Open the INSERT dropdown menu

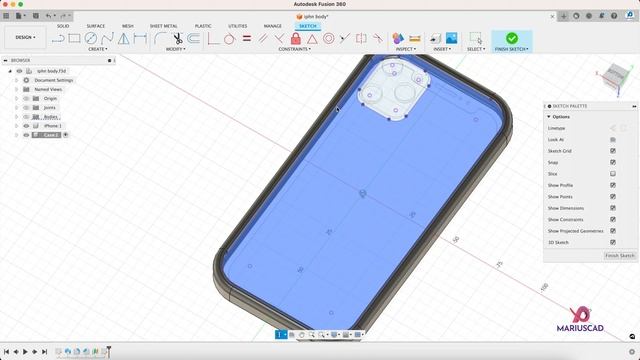pyautogui.click(x=442, y=49)
